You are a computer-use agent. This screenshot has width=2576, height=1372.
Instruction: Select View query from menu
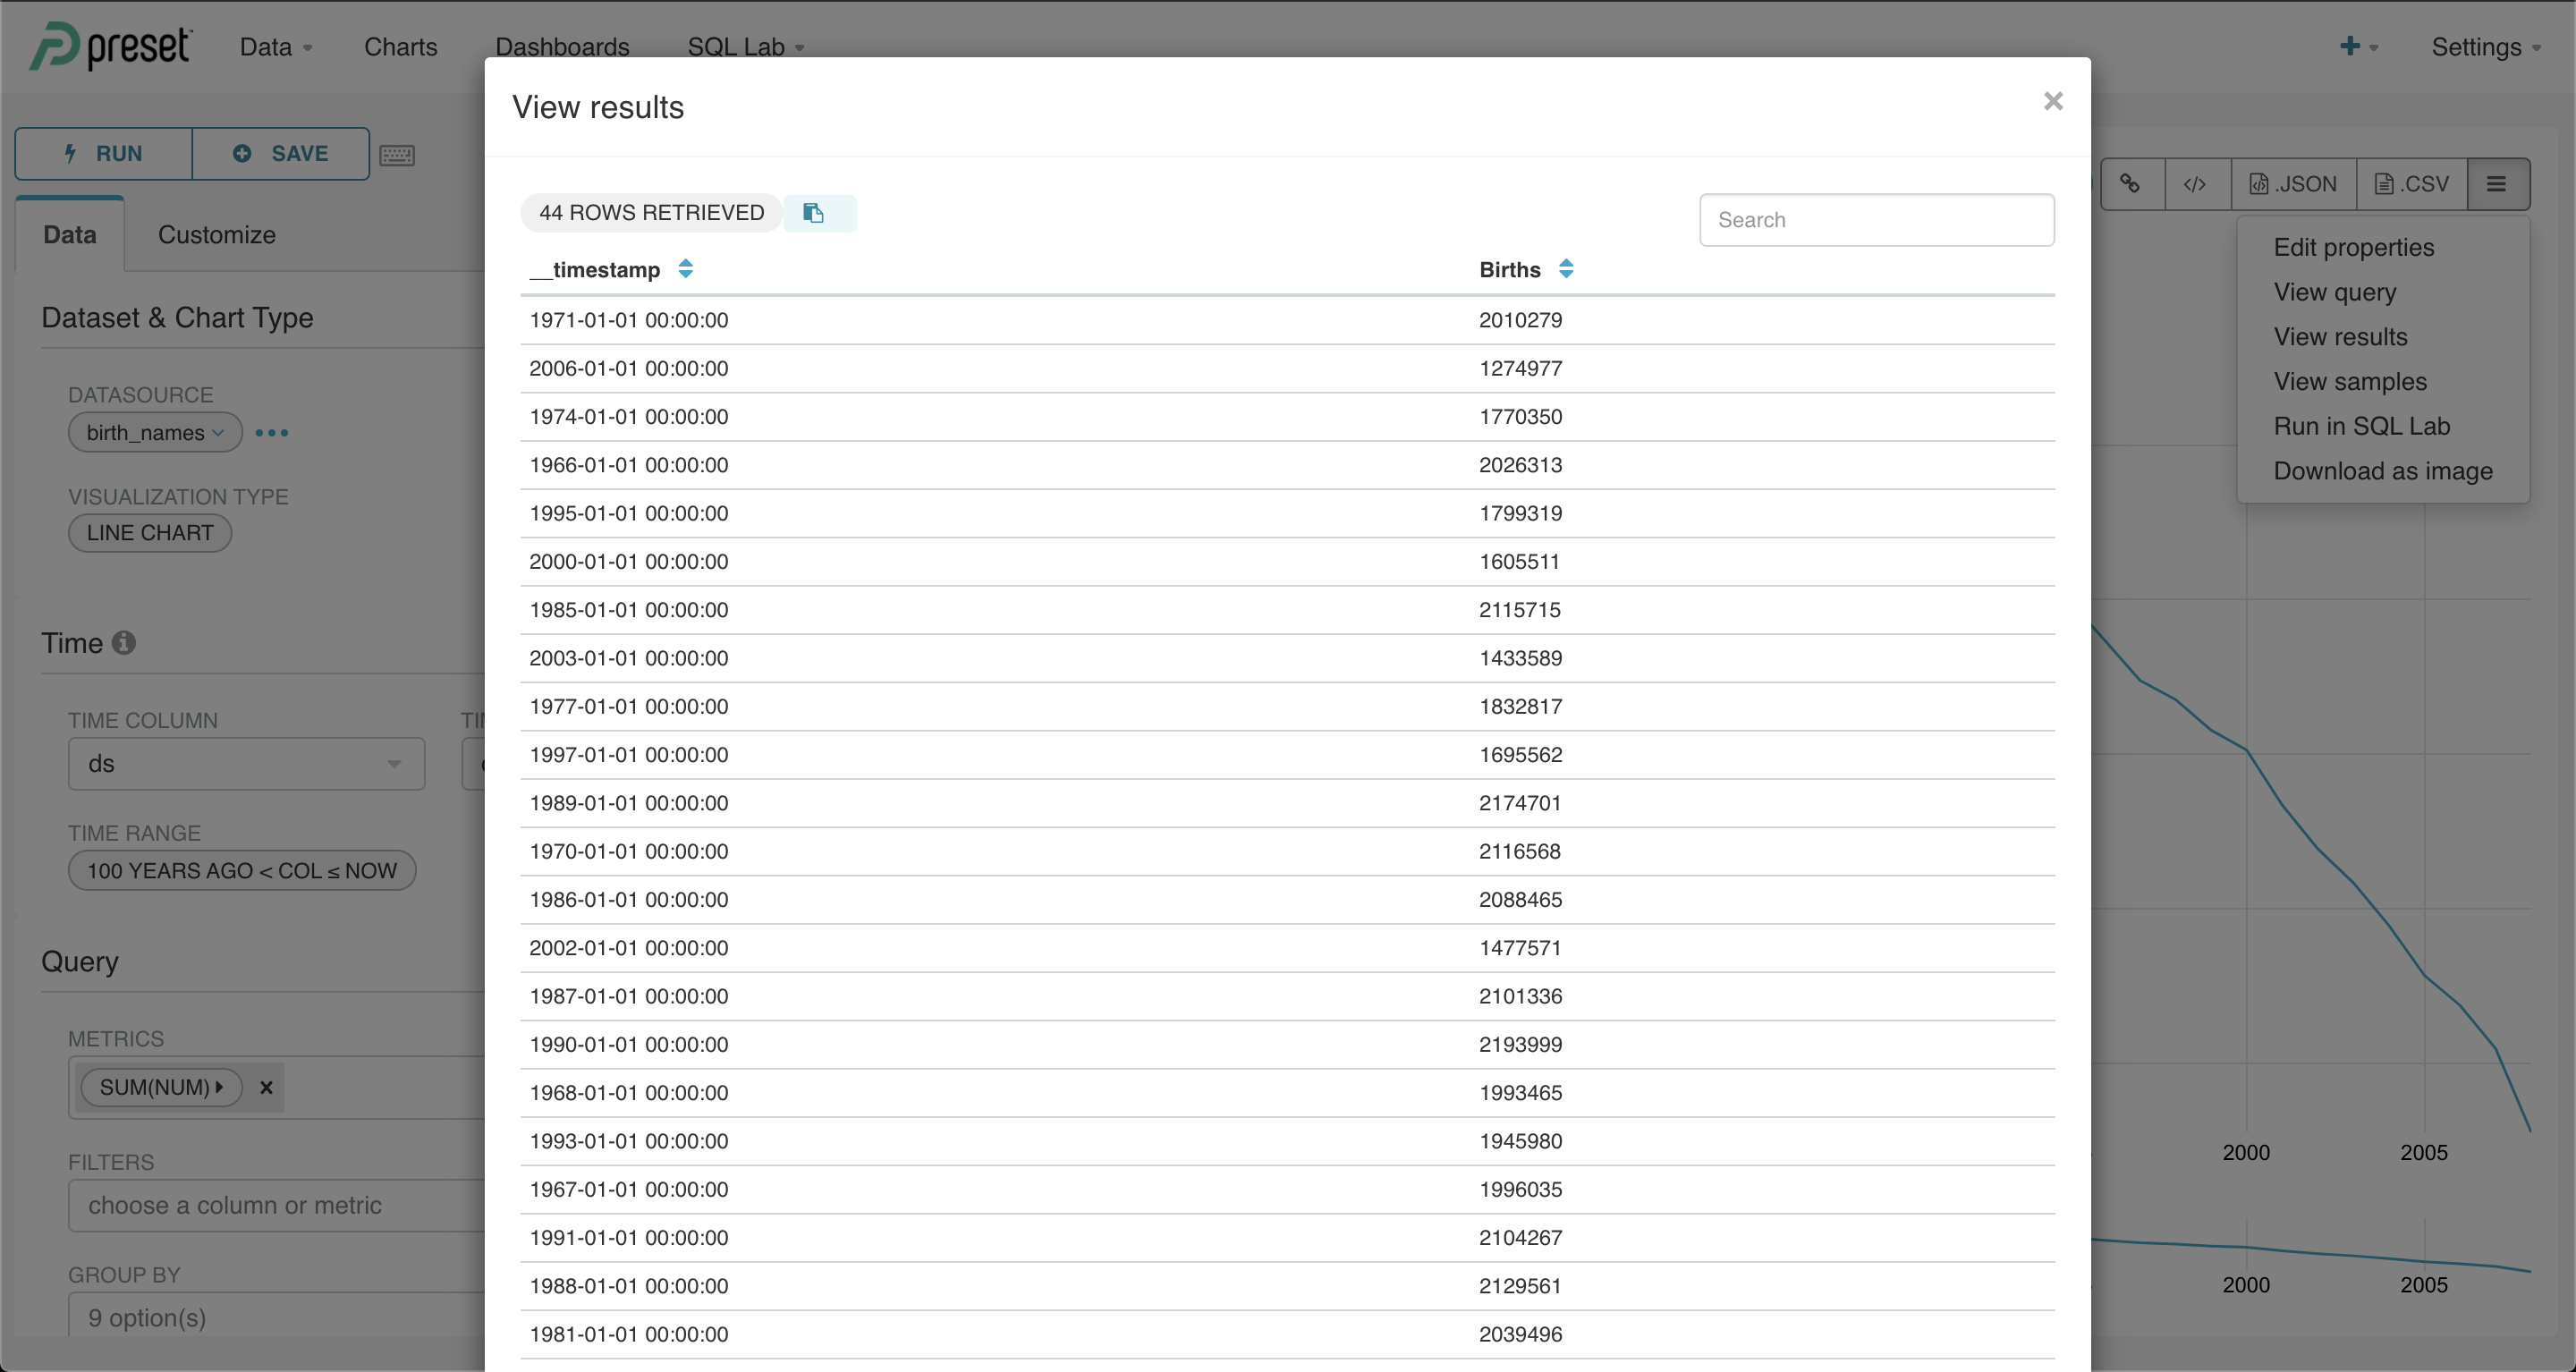click(2334, 292)
